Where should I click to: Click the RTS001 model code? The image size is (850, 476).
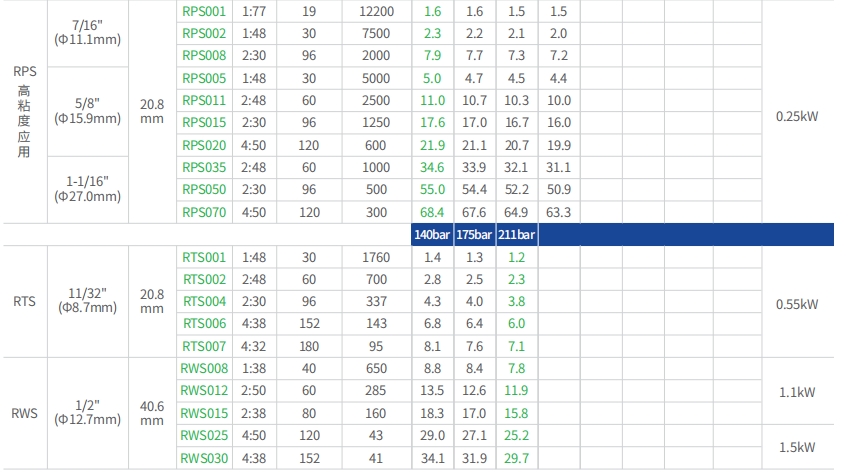tap(204, 258)
